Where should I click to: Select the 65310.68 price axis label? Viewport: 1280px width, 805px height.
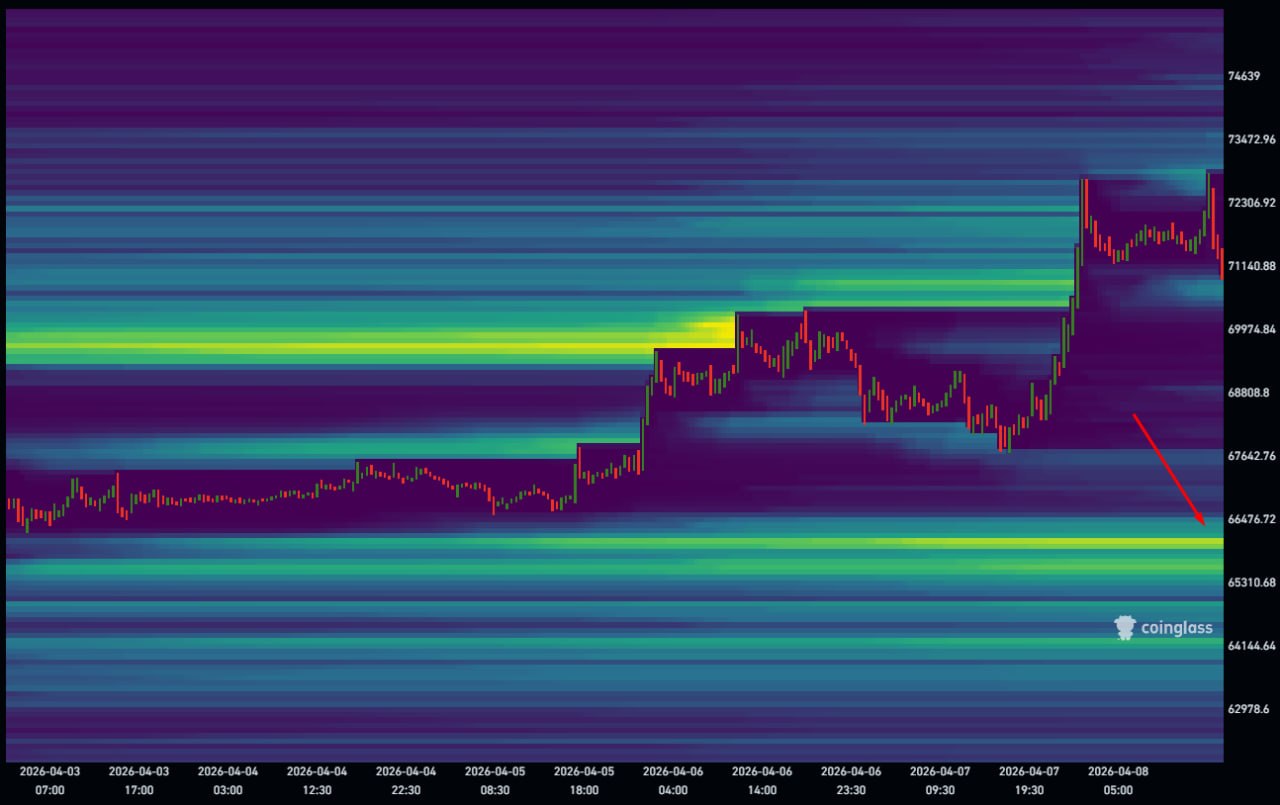1252,582
